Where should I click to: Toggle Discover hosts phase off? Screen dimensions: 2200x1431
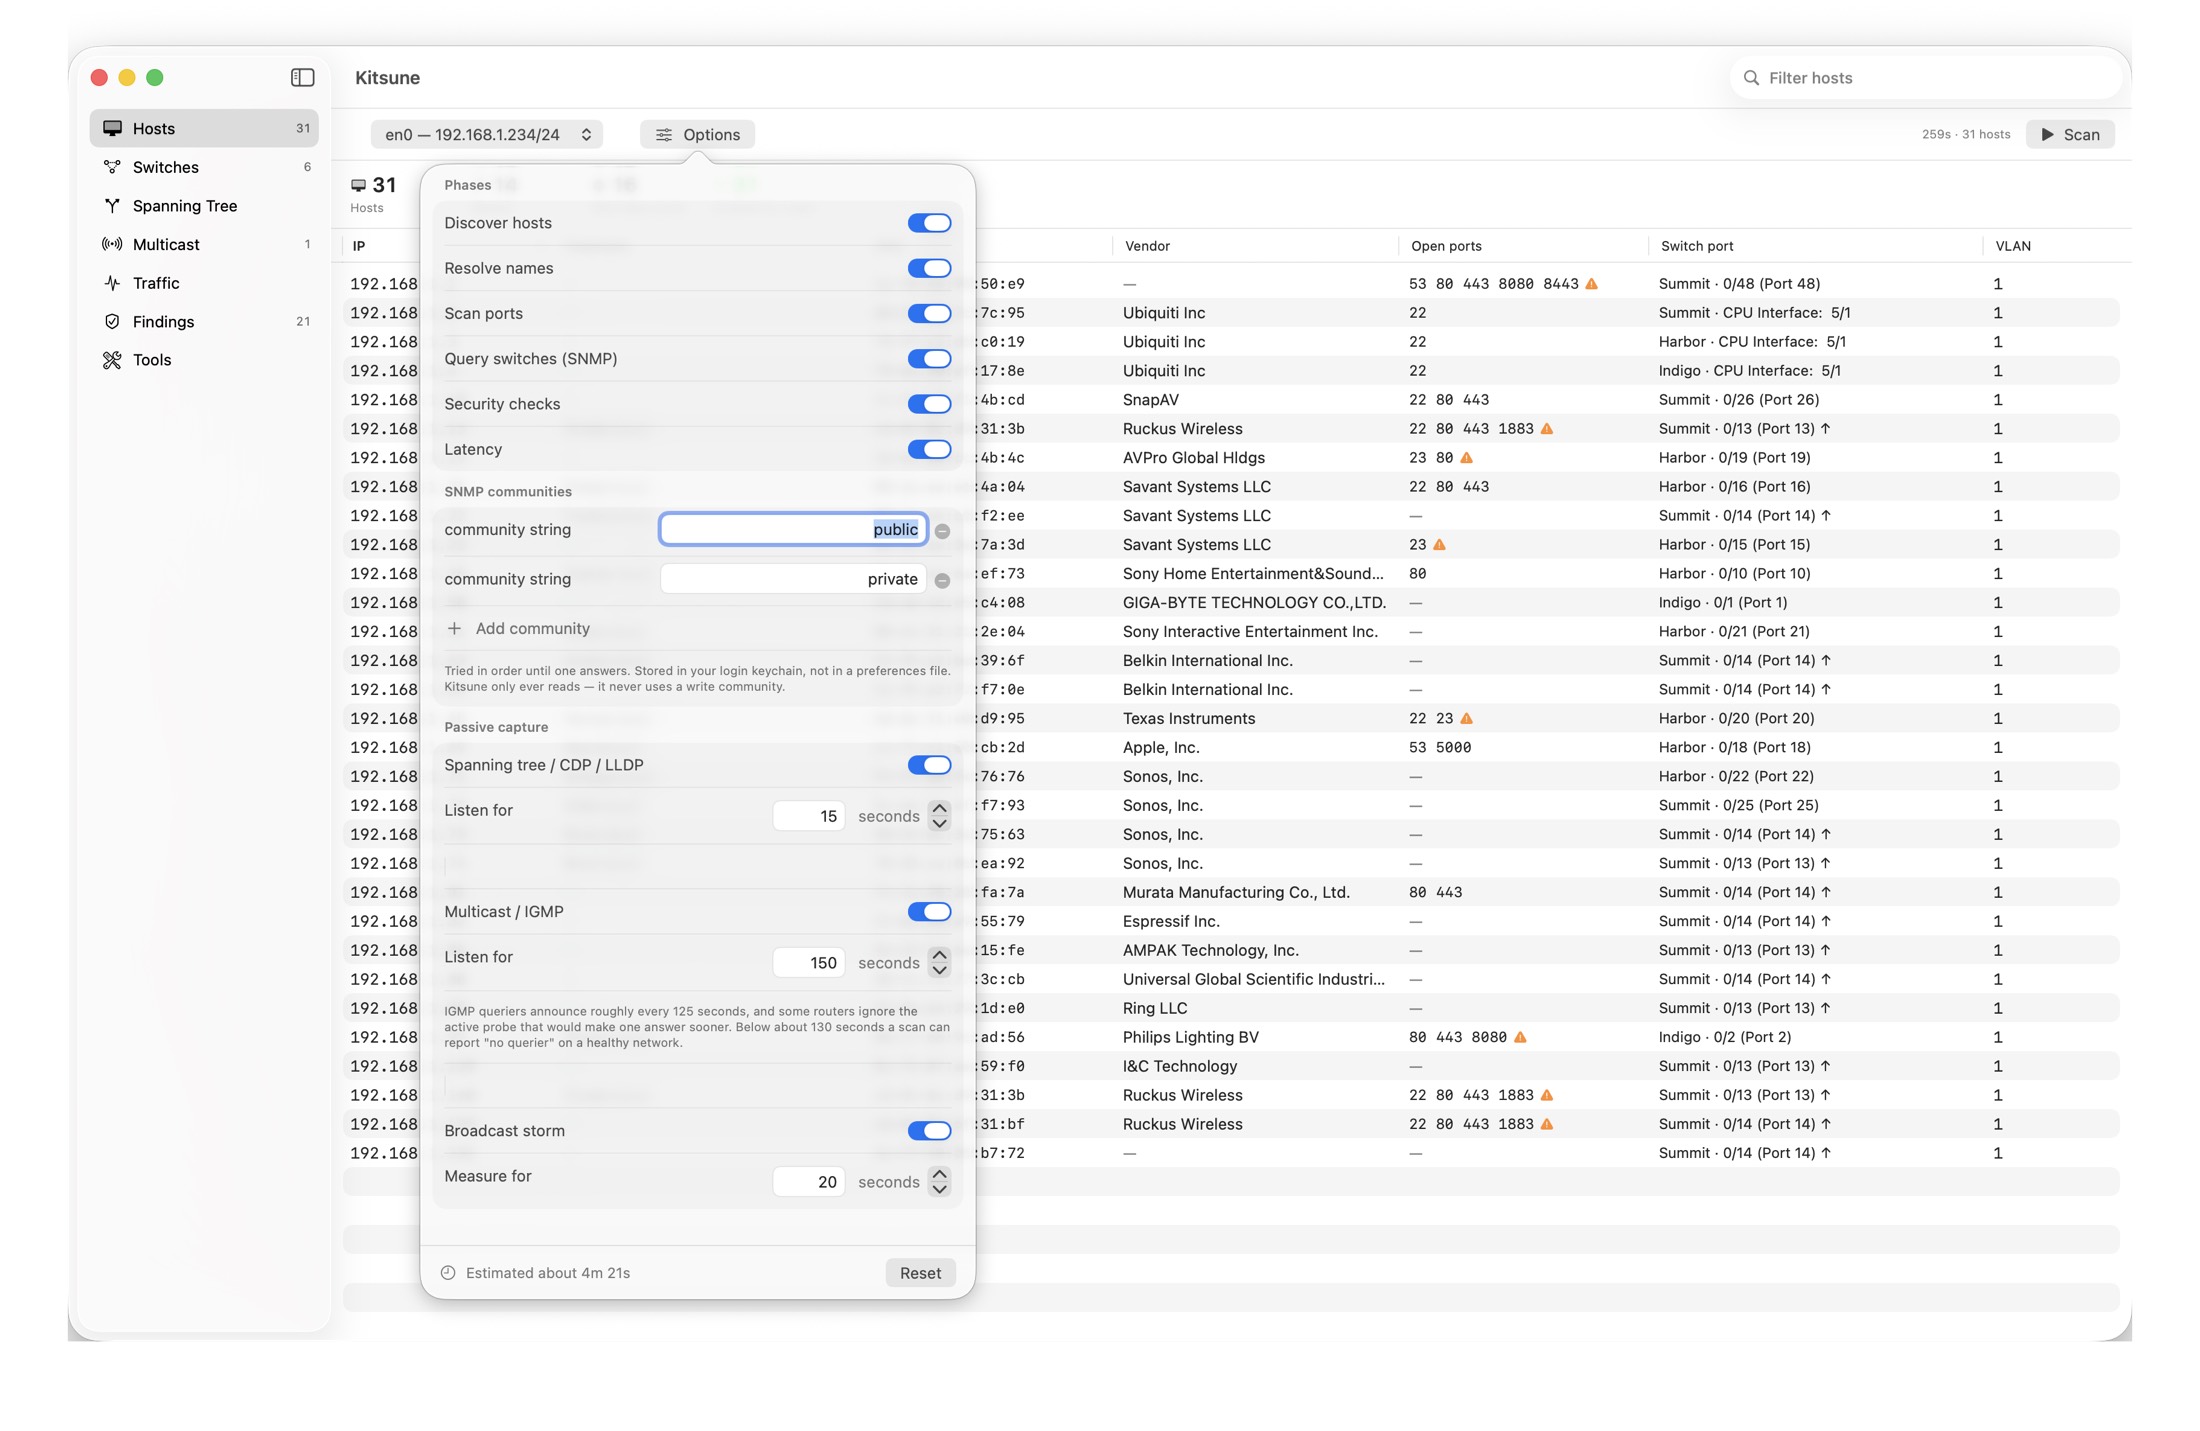click(x=929, y=223)
